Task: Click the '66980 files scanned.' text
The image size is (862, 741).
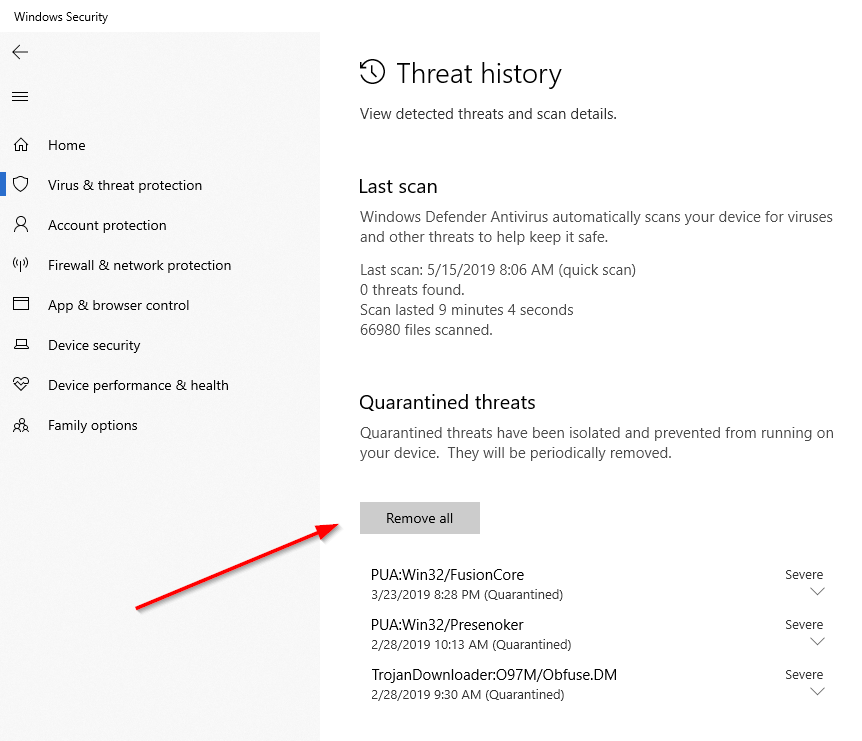Action: (426, 330)
